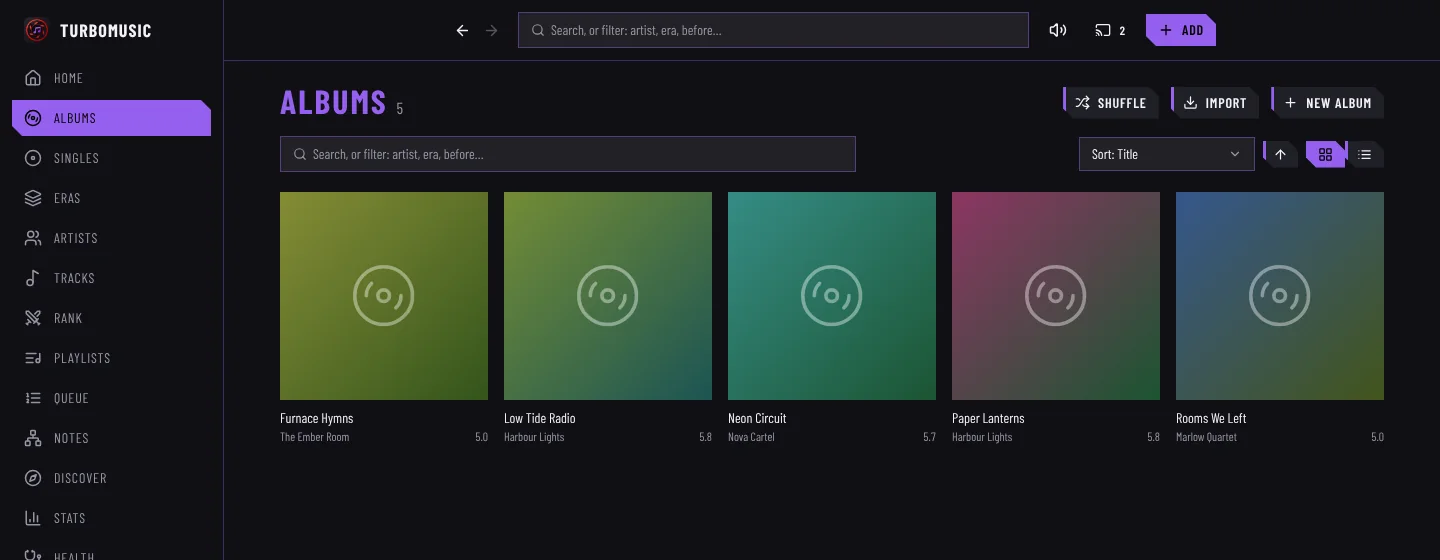Viewport: 1440px width, 560px height.
Task: Click the Notes network icon
Action: pos(33,438)
